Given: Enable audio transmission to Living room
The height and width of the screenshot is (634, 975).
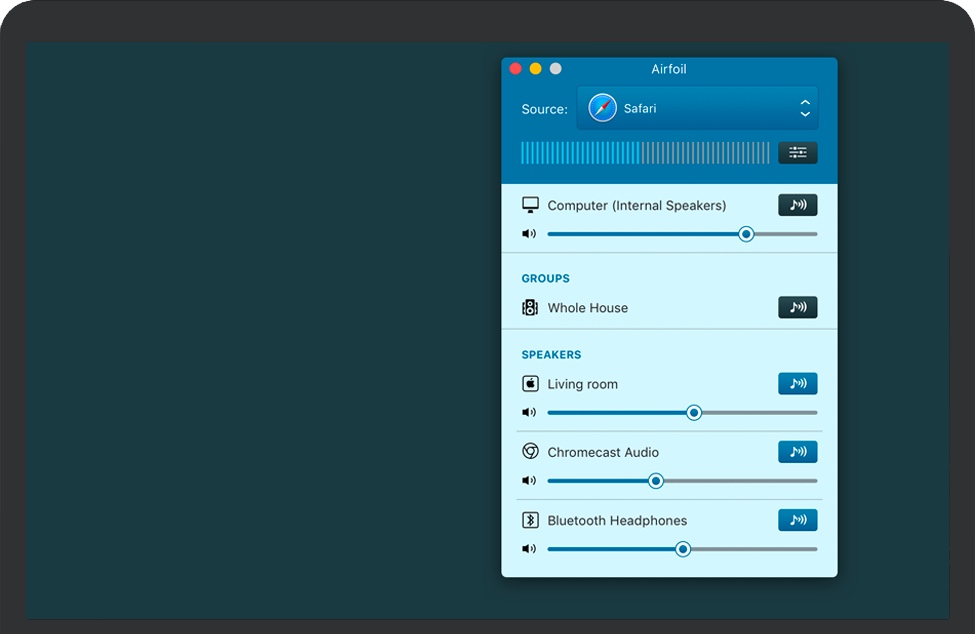Looking at the screenshot, I should pos(797,383).
